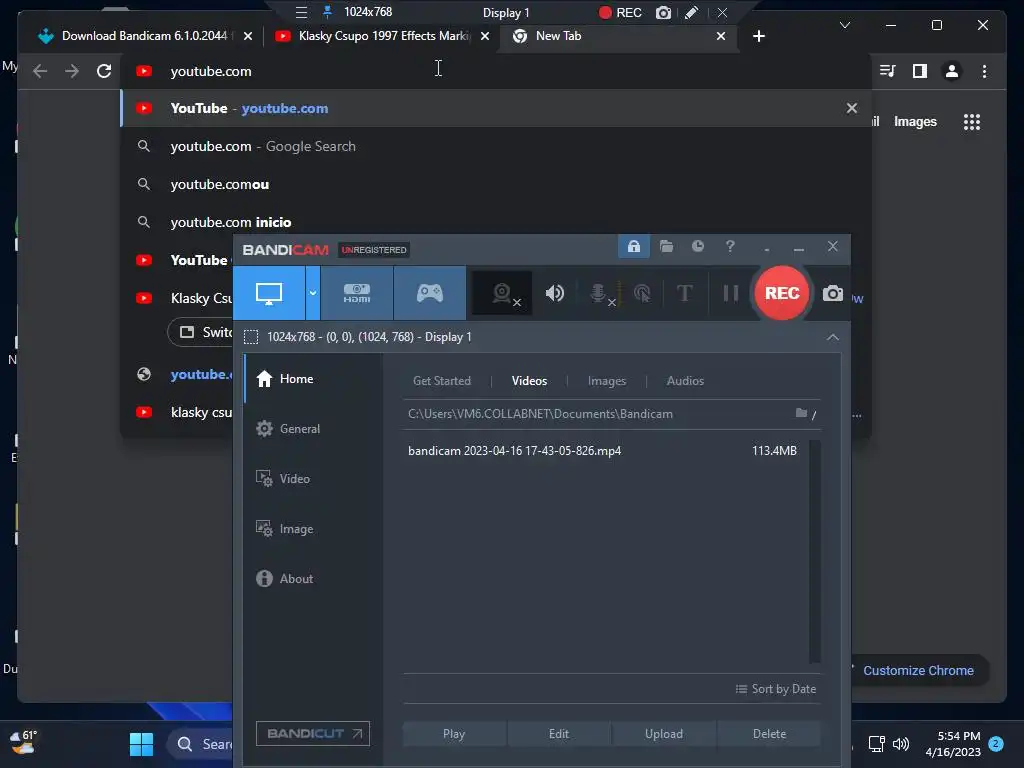The height and width of the screenshot is (768, 1024).
Task: Open the scheduled recording clock icon
Action: (x=698, y=246)
